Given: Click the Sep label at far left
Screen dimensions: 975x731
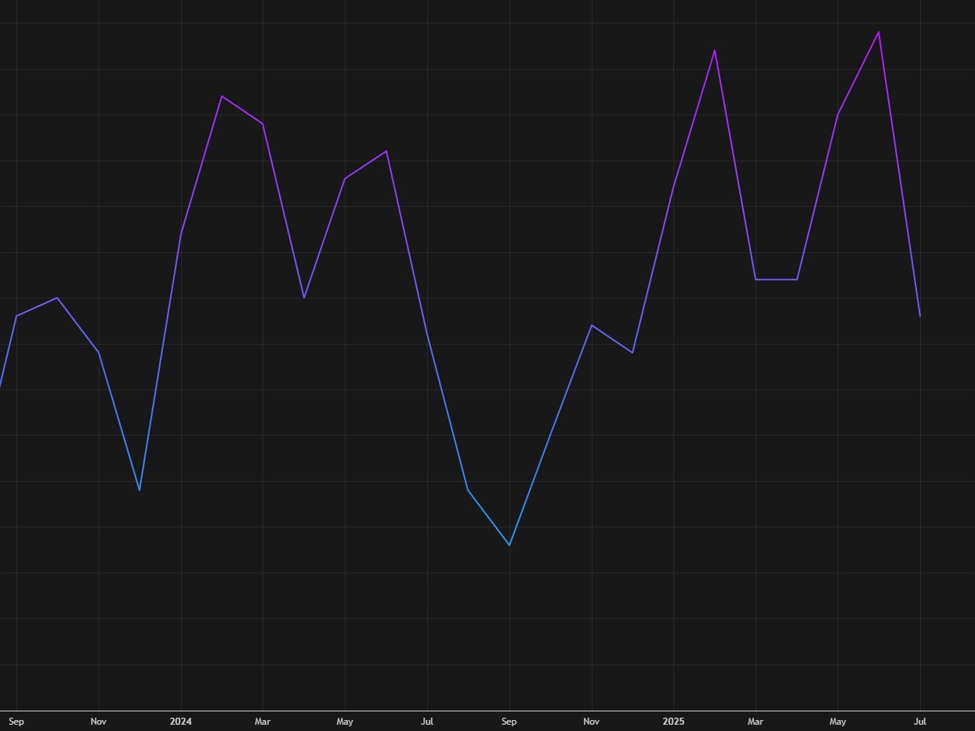Looking at the screenshot, I should point(14,721).
